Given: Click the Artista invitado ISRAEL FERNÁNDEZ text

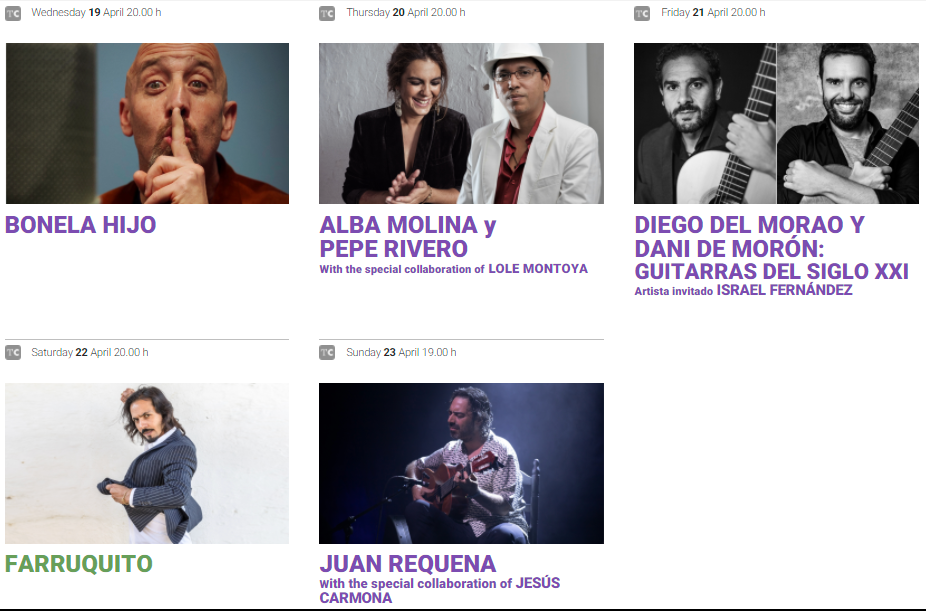Looking at the screenshot, I should pyautogui.click(x=744, y=290).
